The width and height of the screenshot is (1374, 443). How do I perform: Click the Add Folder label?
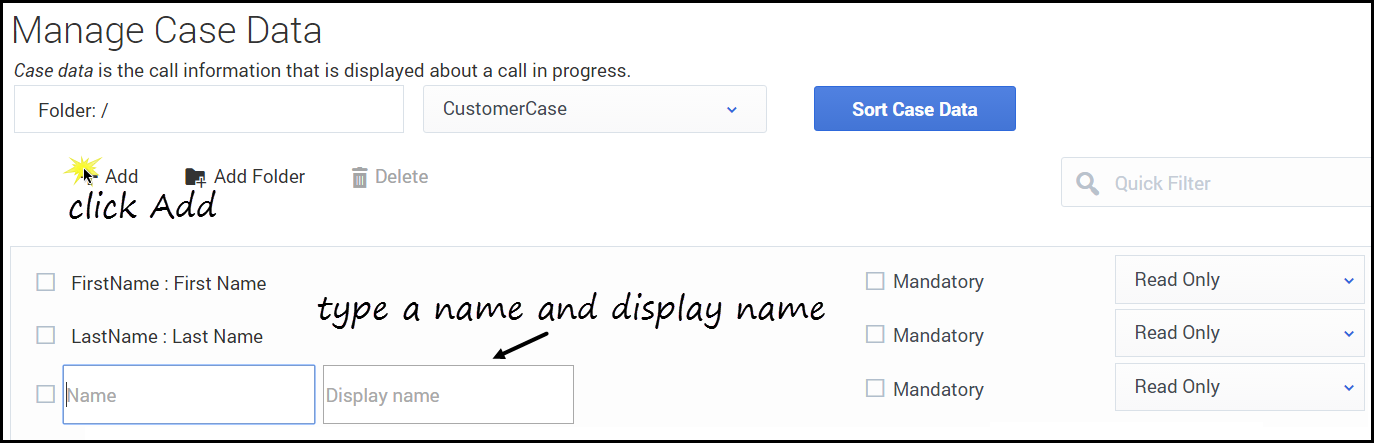(x=259, y=177)
